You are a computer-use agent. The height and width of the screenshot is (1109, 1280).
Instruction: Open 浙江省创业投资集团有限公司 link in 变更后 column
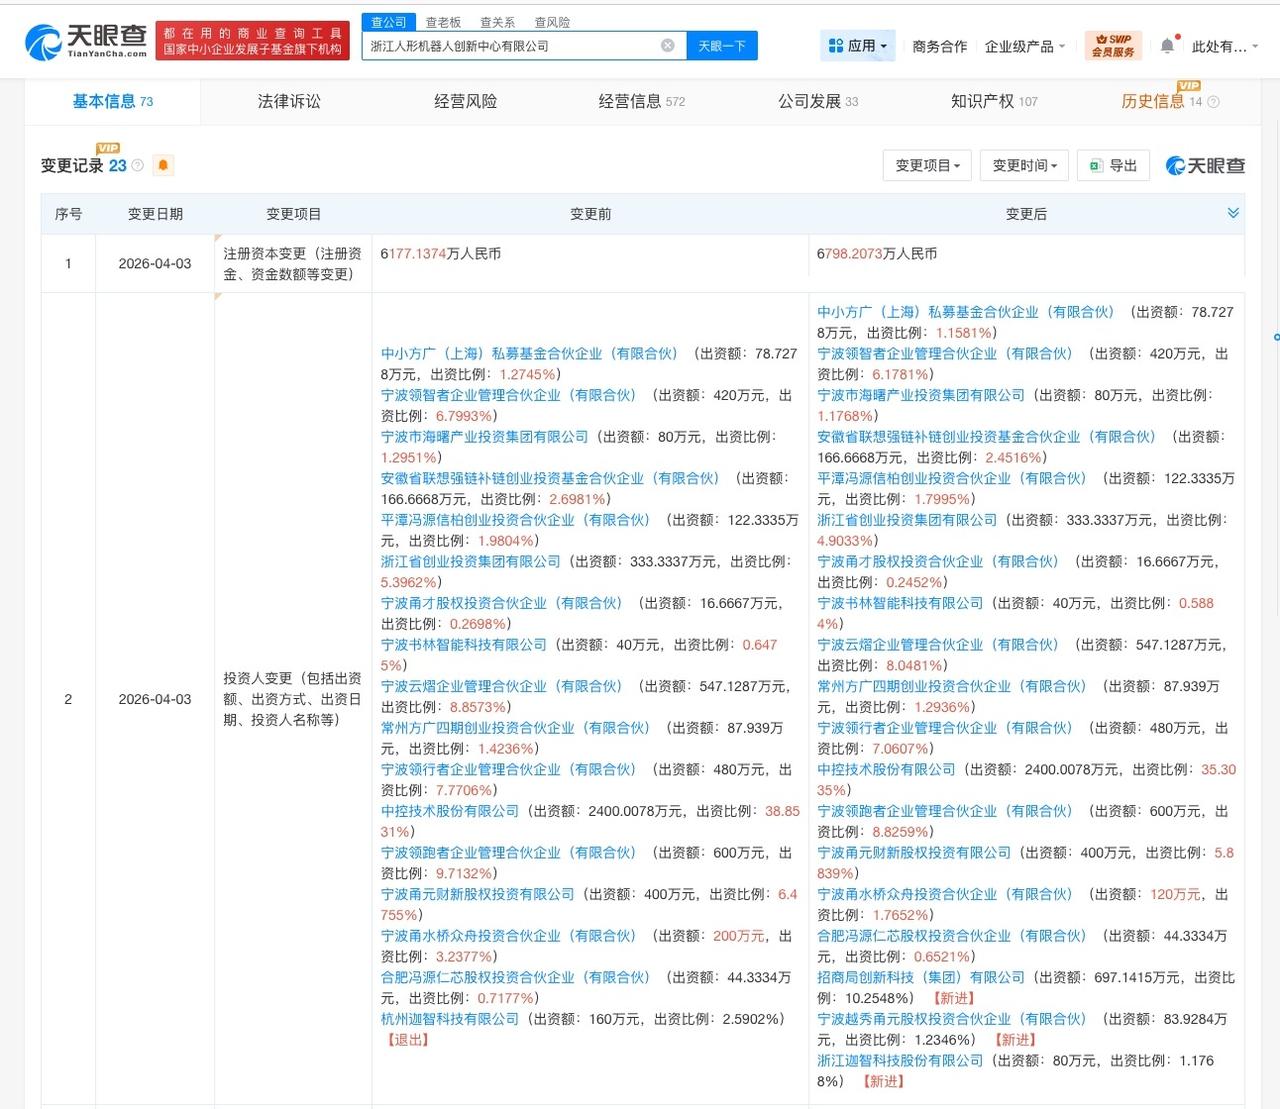[x=907, y=520]
